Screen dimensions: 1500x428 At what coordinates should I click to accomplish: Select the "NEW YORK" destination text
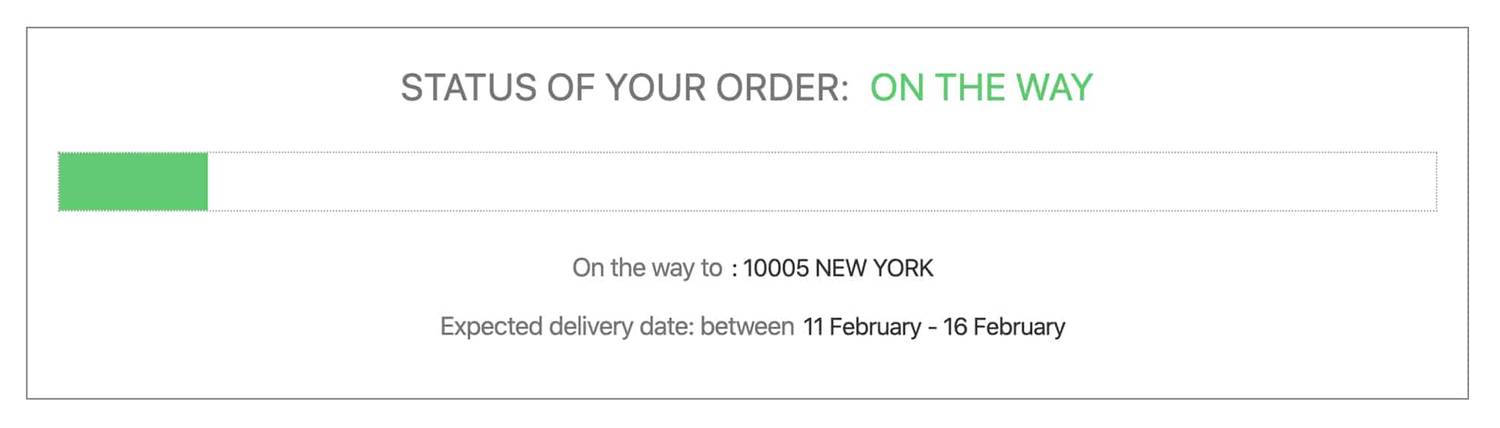click(x=874, y=268)
